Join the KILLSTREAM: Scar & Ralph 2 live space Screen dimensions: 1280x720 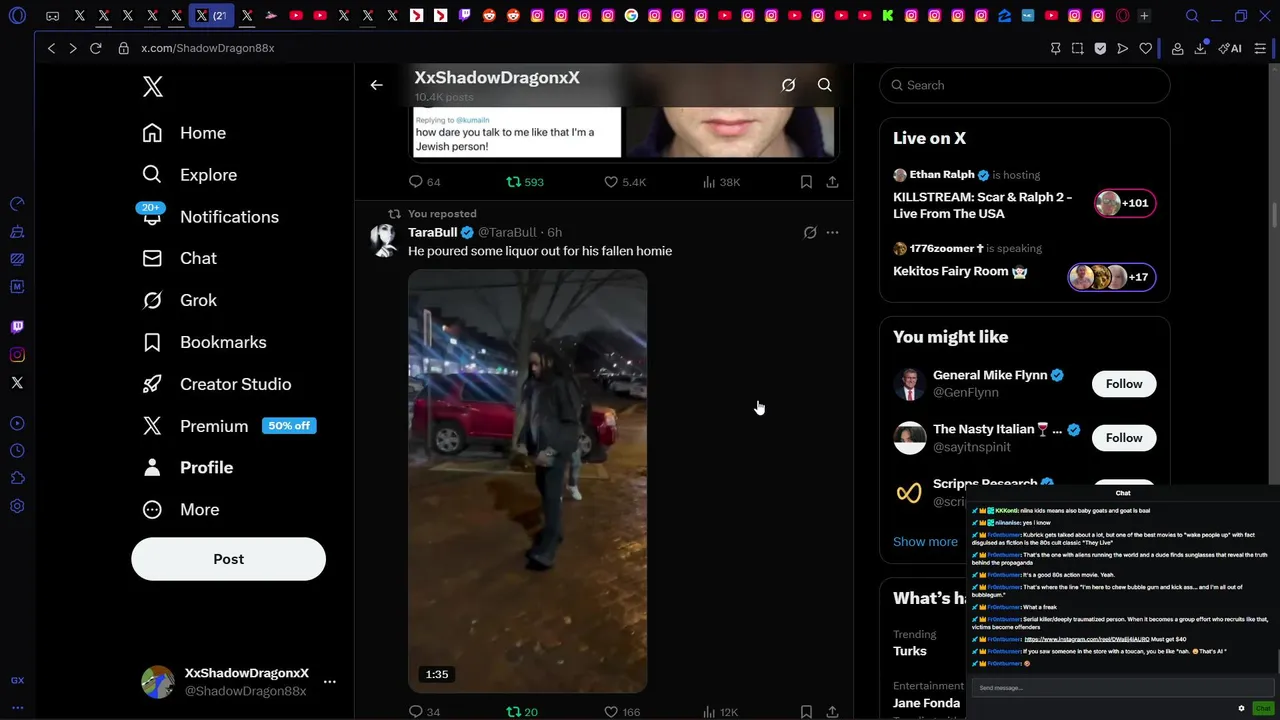pyautogui.click(x=1024, y=194)
